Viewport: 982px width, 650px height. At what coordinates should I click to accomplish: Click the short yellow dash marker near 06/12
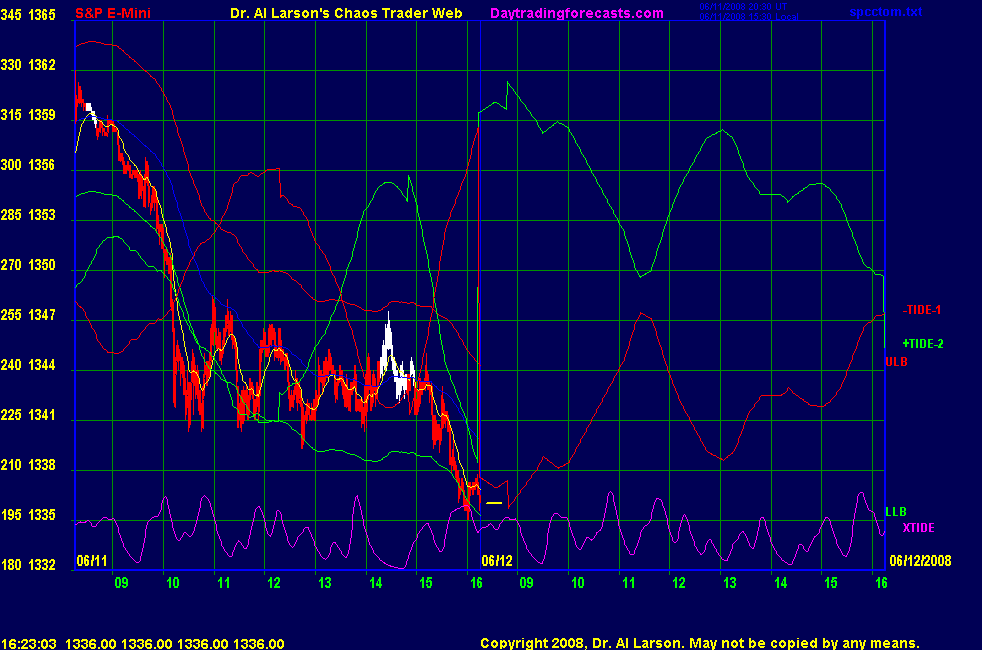coord(494,503)
